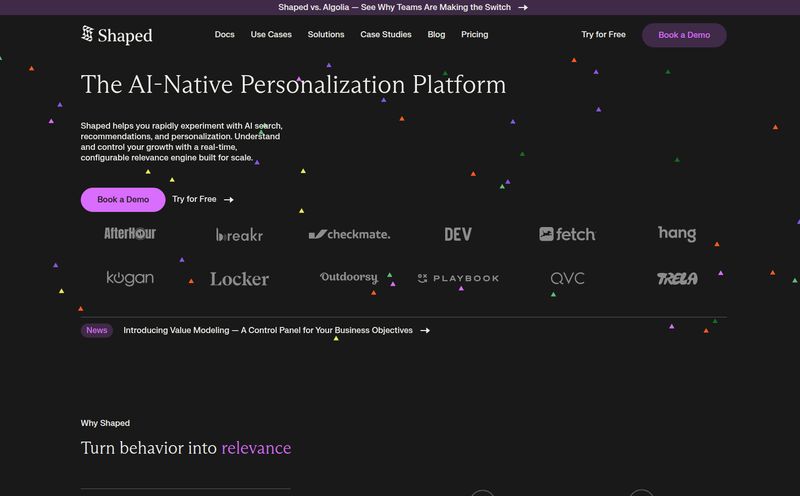Click the breakr logo

239,235
